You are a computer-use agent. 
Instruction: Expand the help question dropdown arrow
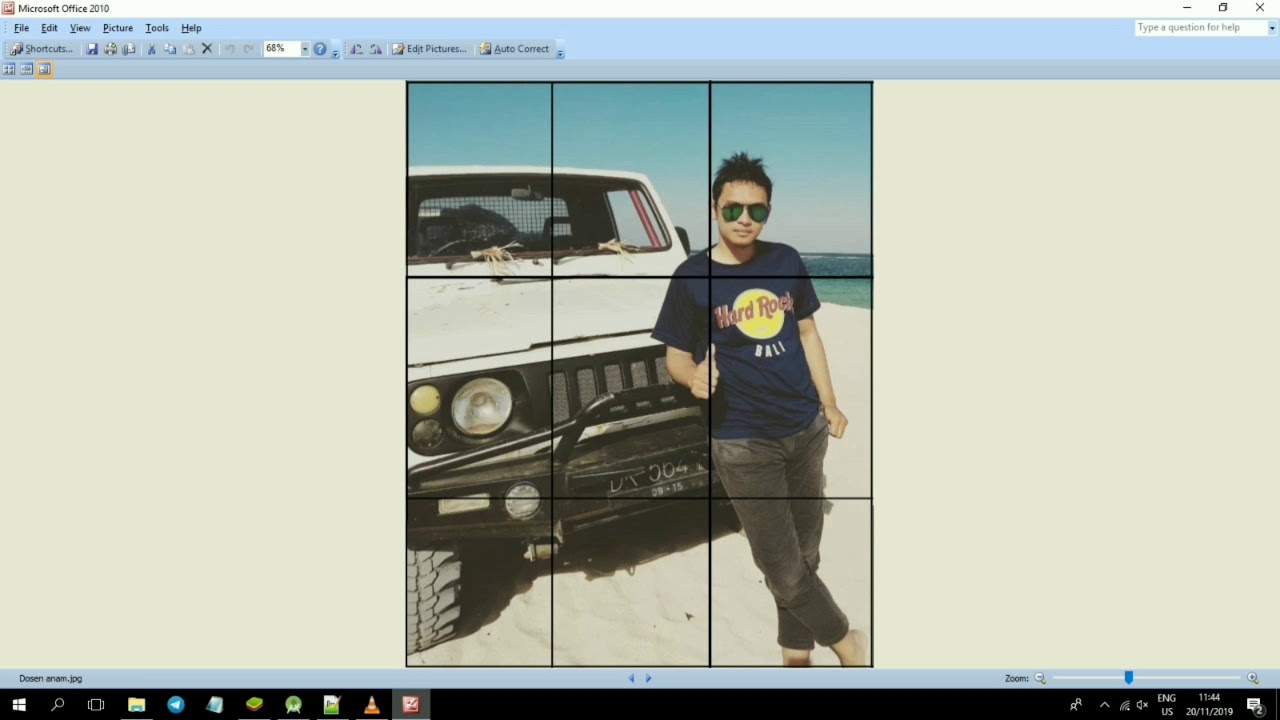coord(1272,28)
